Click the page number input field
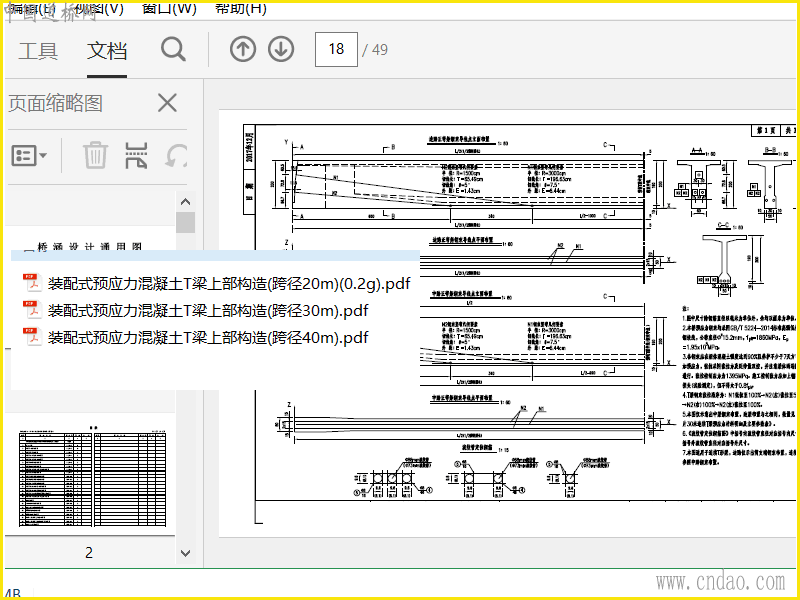The height and width of the screenshot is (600, 800). 336,49
